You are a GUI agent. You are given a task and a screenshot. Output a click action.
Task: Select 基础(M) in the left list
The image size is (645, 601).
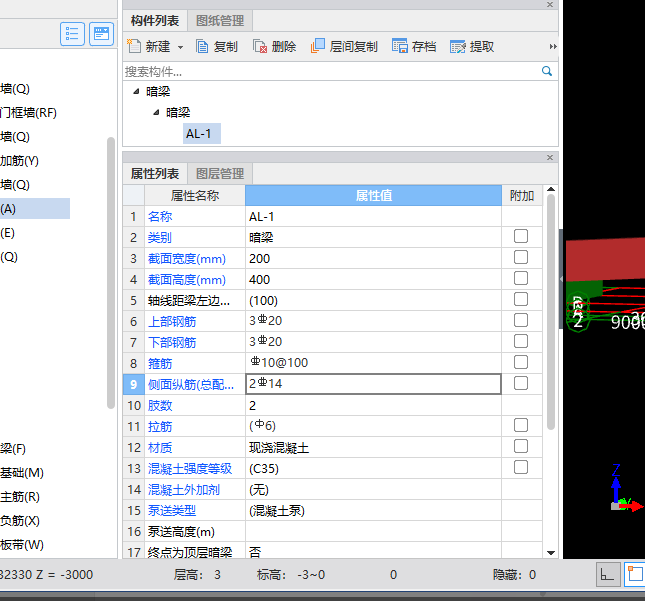point(22,473)
